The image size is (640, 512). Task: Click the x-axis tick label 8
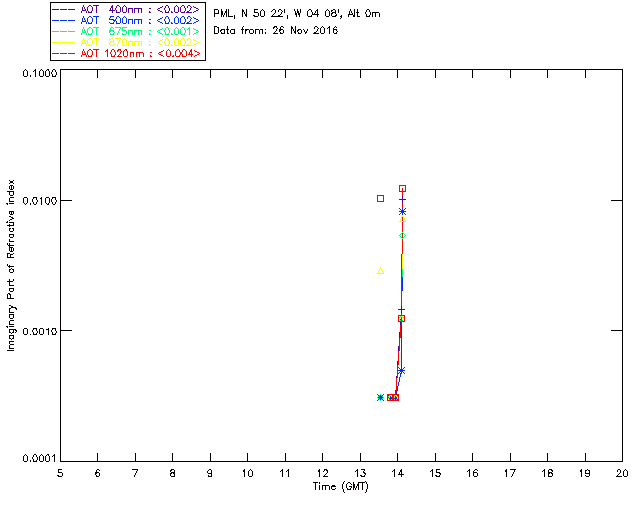pyautogui.click(x=173, y=473)
